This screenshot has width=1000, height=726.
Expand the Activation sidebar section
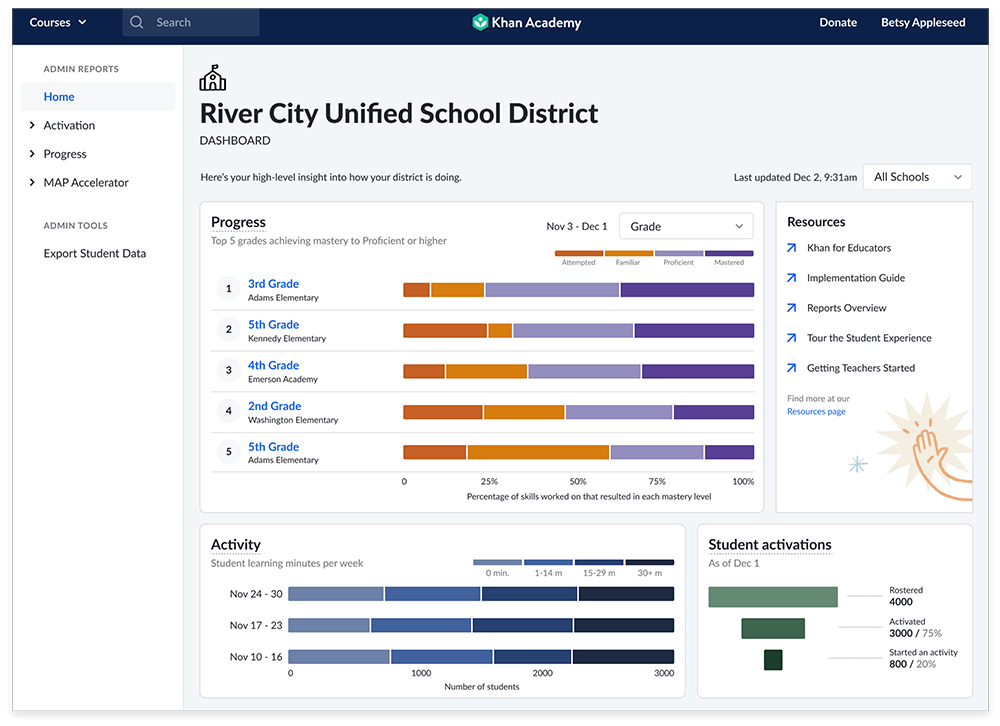(x=34, y=126)
